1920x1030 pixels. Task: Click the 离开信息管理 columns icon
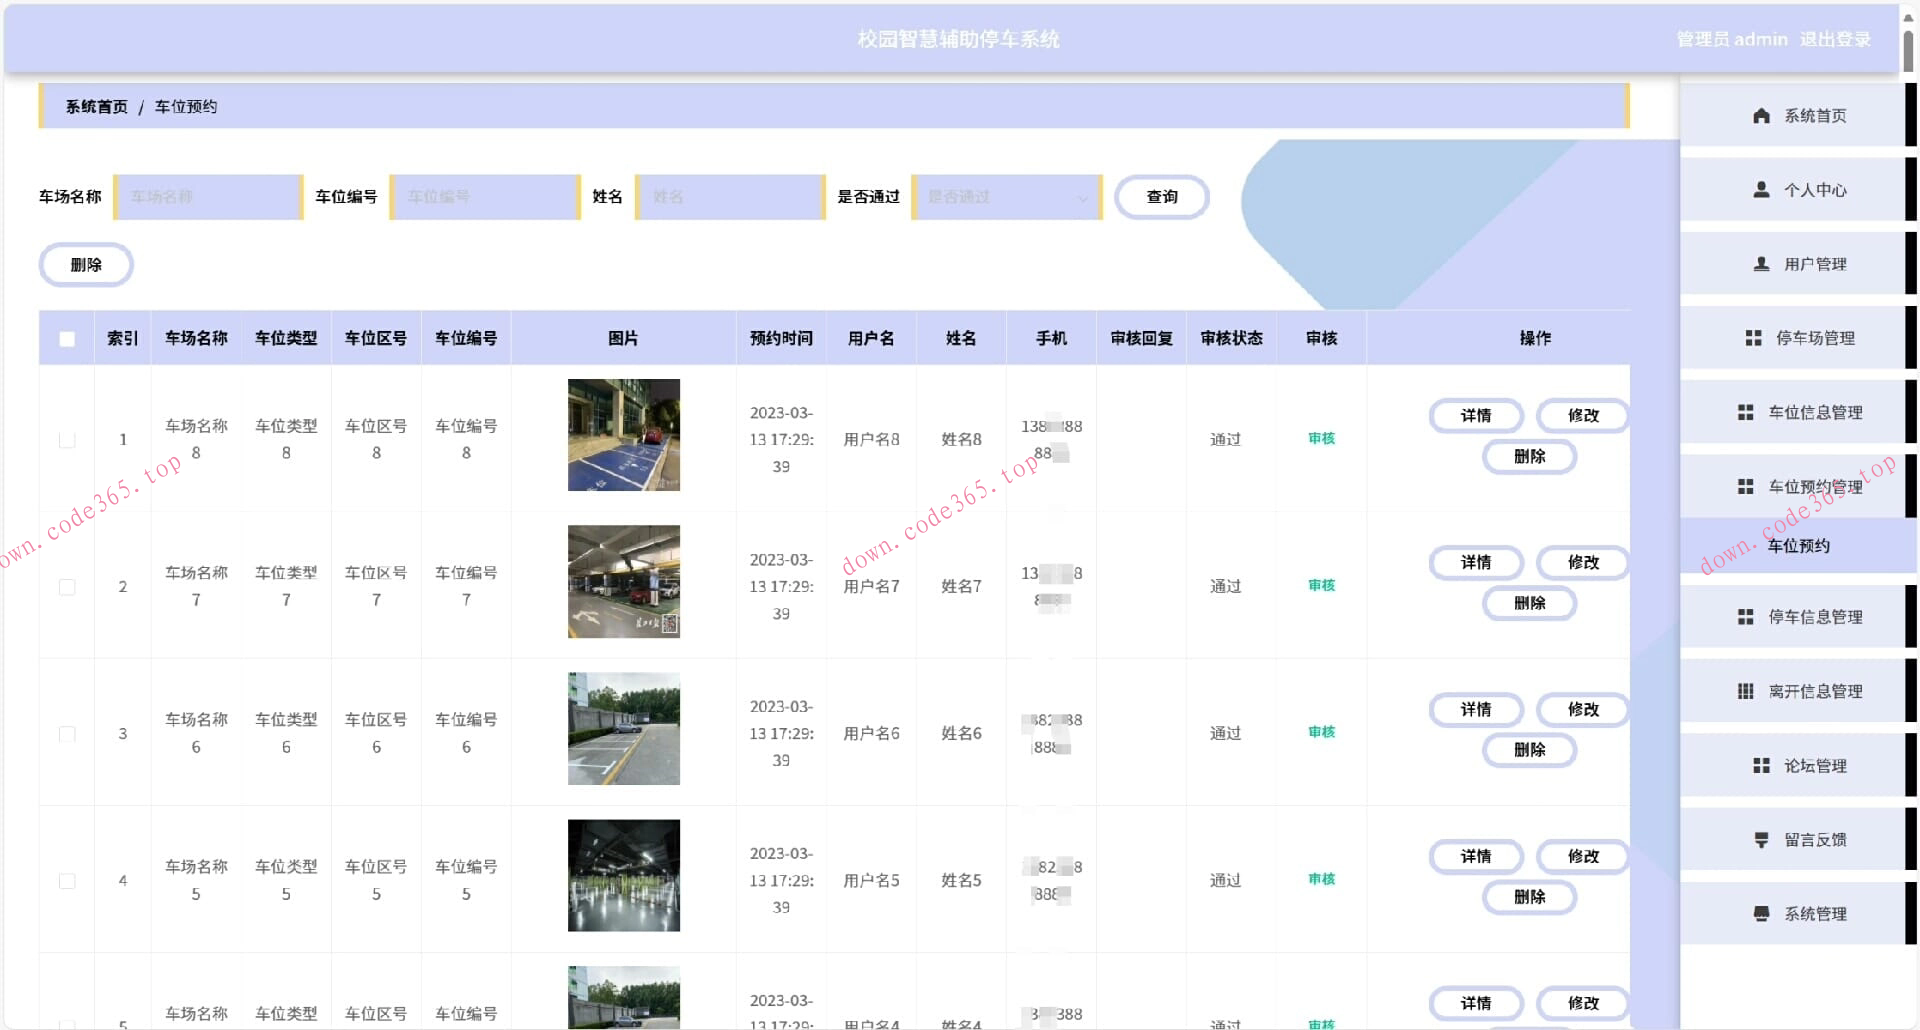1747,691
